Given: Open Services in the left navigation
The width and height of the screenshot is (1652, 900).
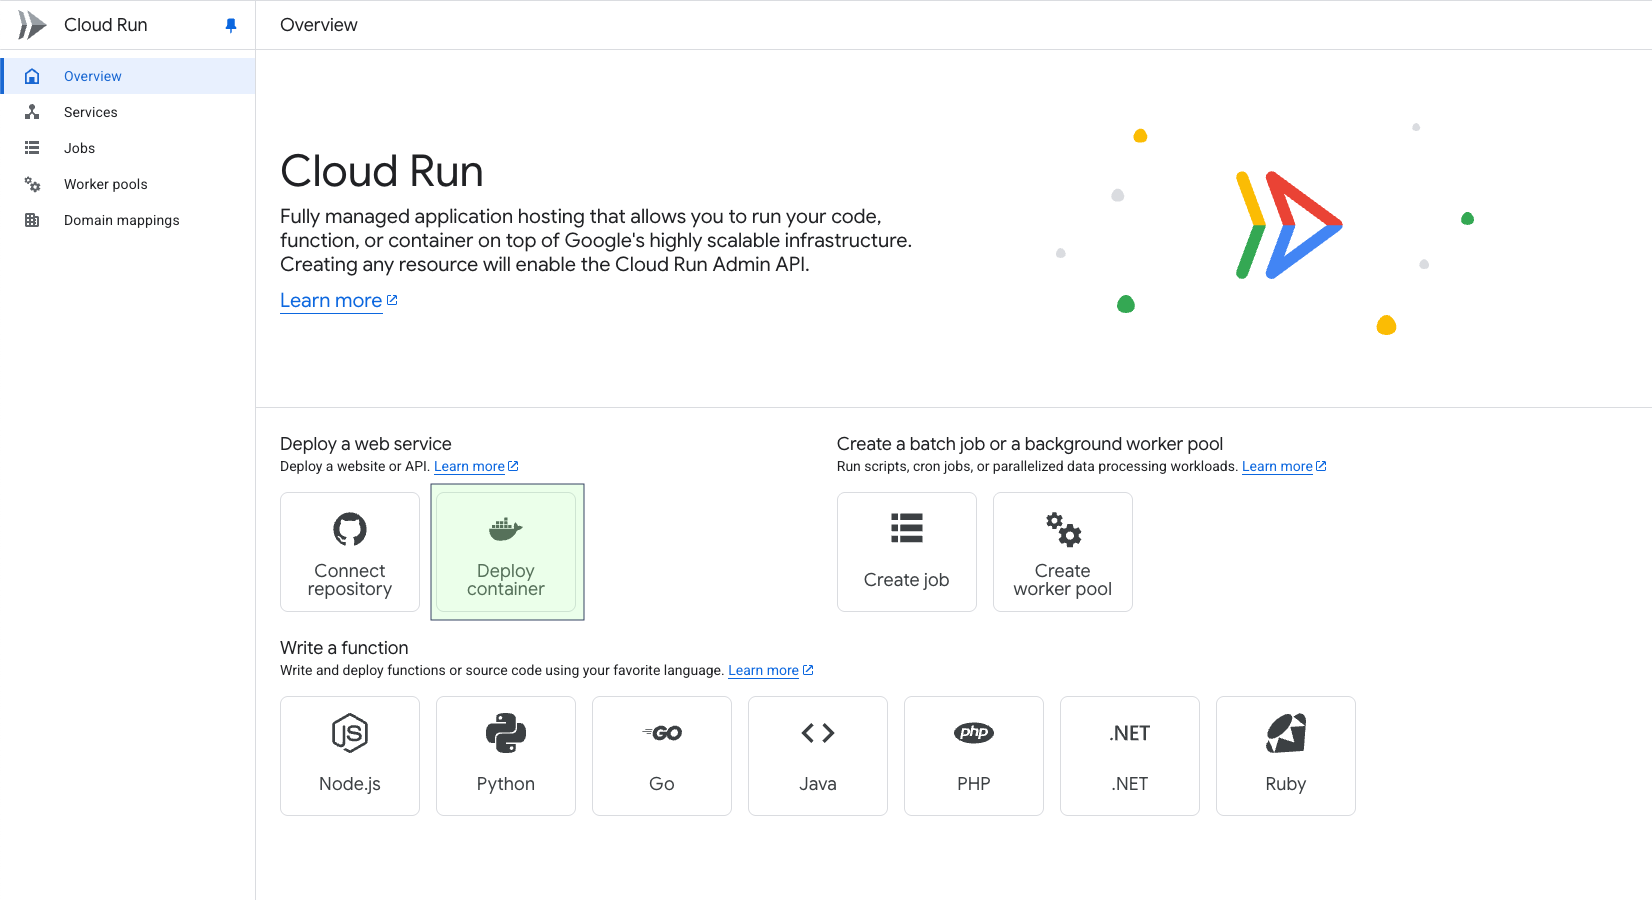Looking at the screenshot, I should [x=91, y=112].
